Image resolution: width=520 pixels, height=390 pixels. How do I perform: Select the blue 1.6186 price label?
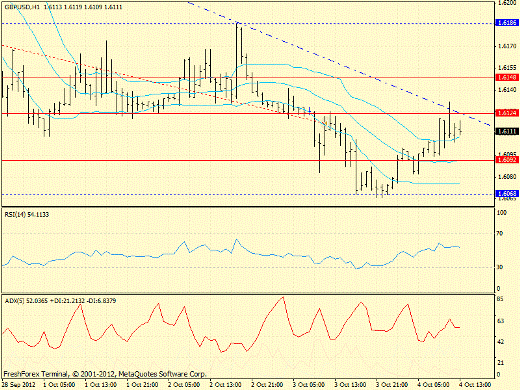507,23
